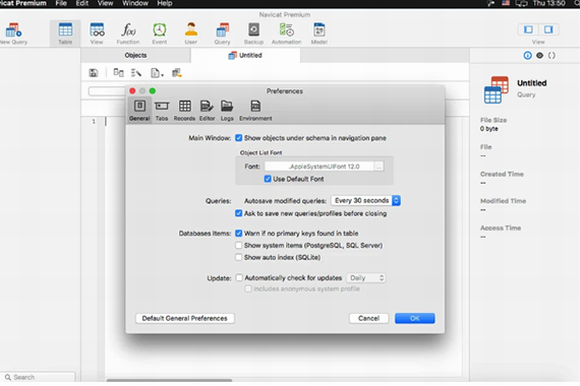Toggle Ask to save new queries before closing

pos(239,213)
